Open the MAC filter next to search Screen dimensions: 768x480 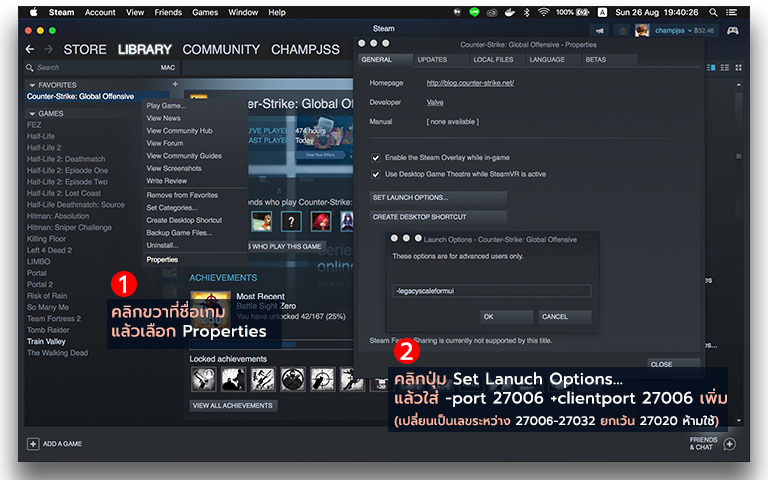pyautogui.click(x=168, y=68)
